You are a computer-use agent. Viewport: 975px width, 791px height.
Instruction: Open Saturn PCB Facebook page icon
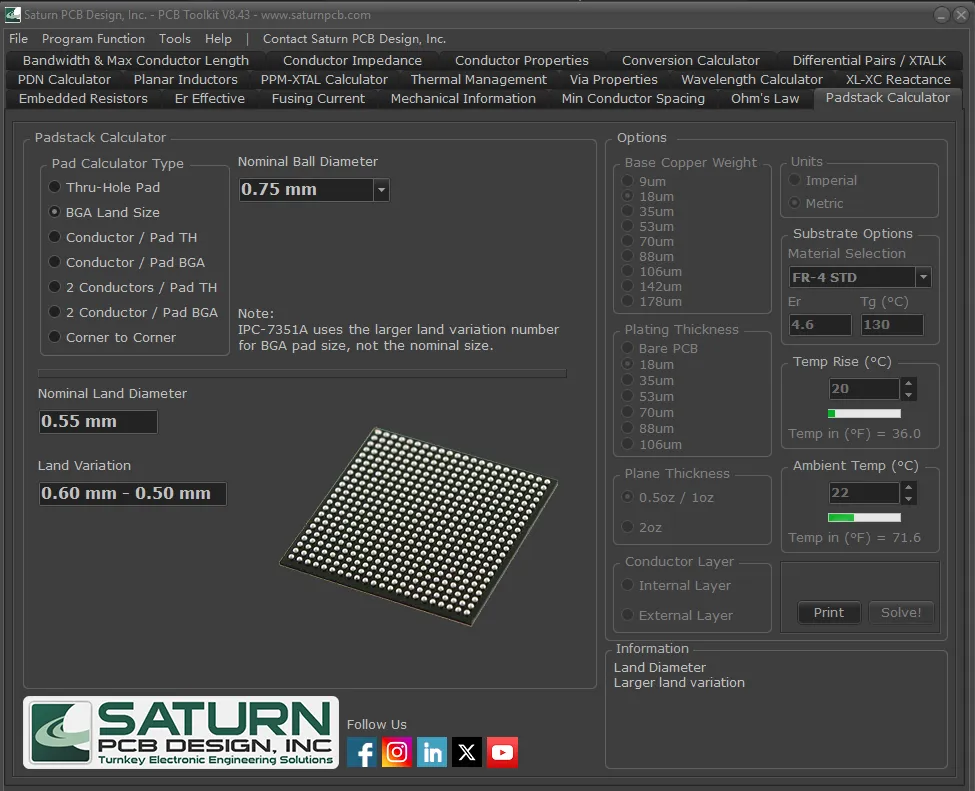(361, 752)
